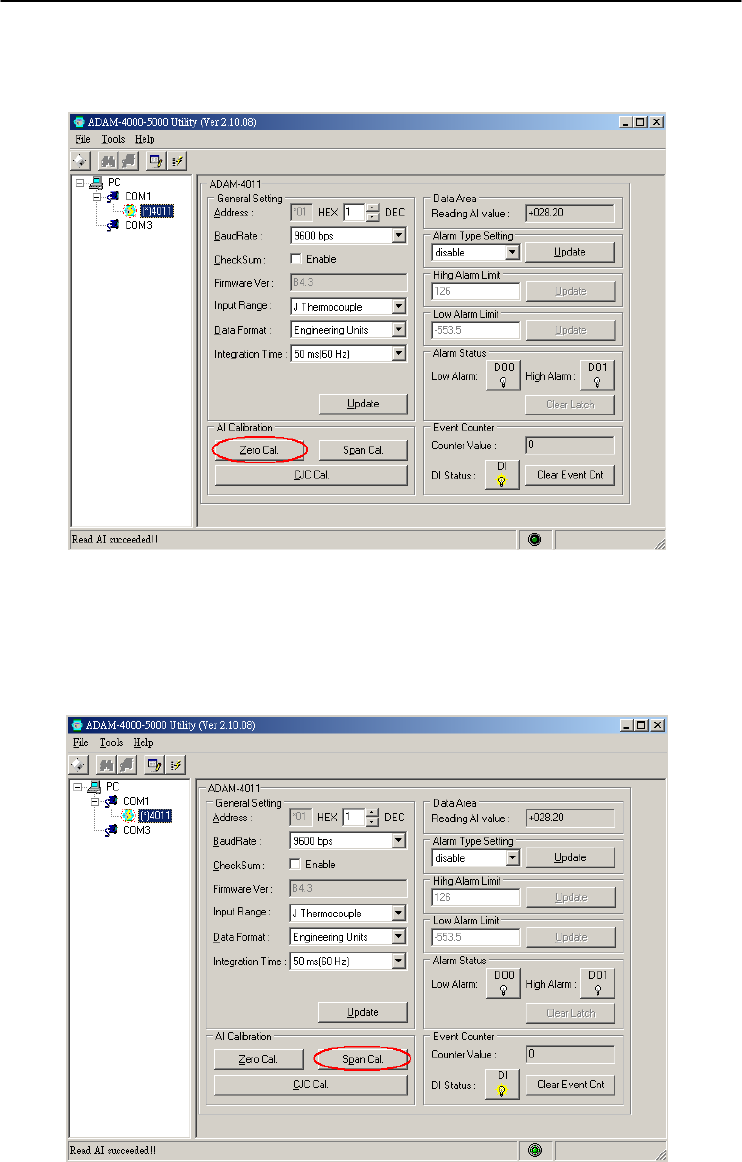Select the COM3 tree item text in bottom window
This screenshot has height=1162, width=742.
[x=137, y=830]
